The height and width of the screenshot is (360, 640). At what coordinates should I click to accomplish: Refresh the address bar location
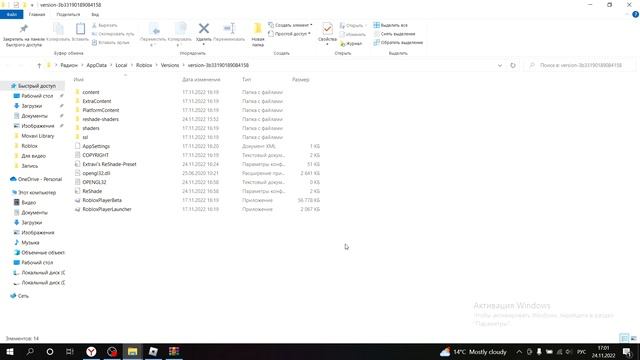click(513, 65)
